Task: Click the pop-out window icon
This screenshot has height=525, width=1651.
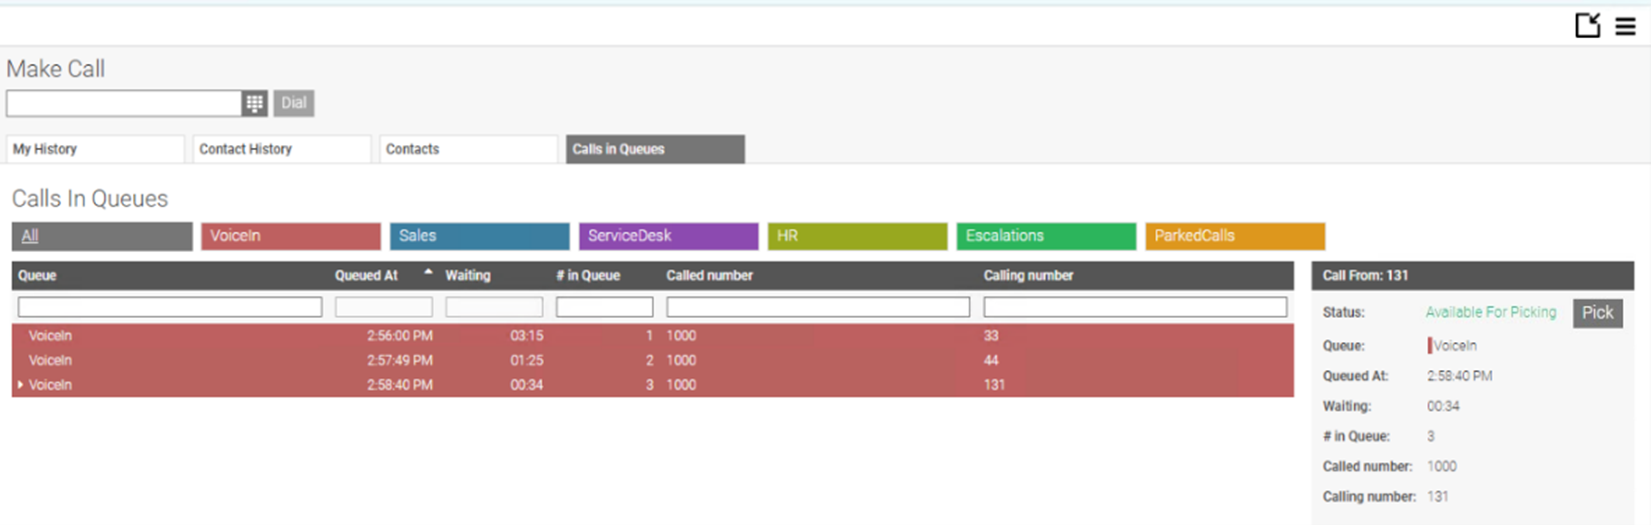Action: click(1587, 26)
